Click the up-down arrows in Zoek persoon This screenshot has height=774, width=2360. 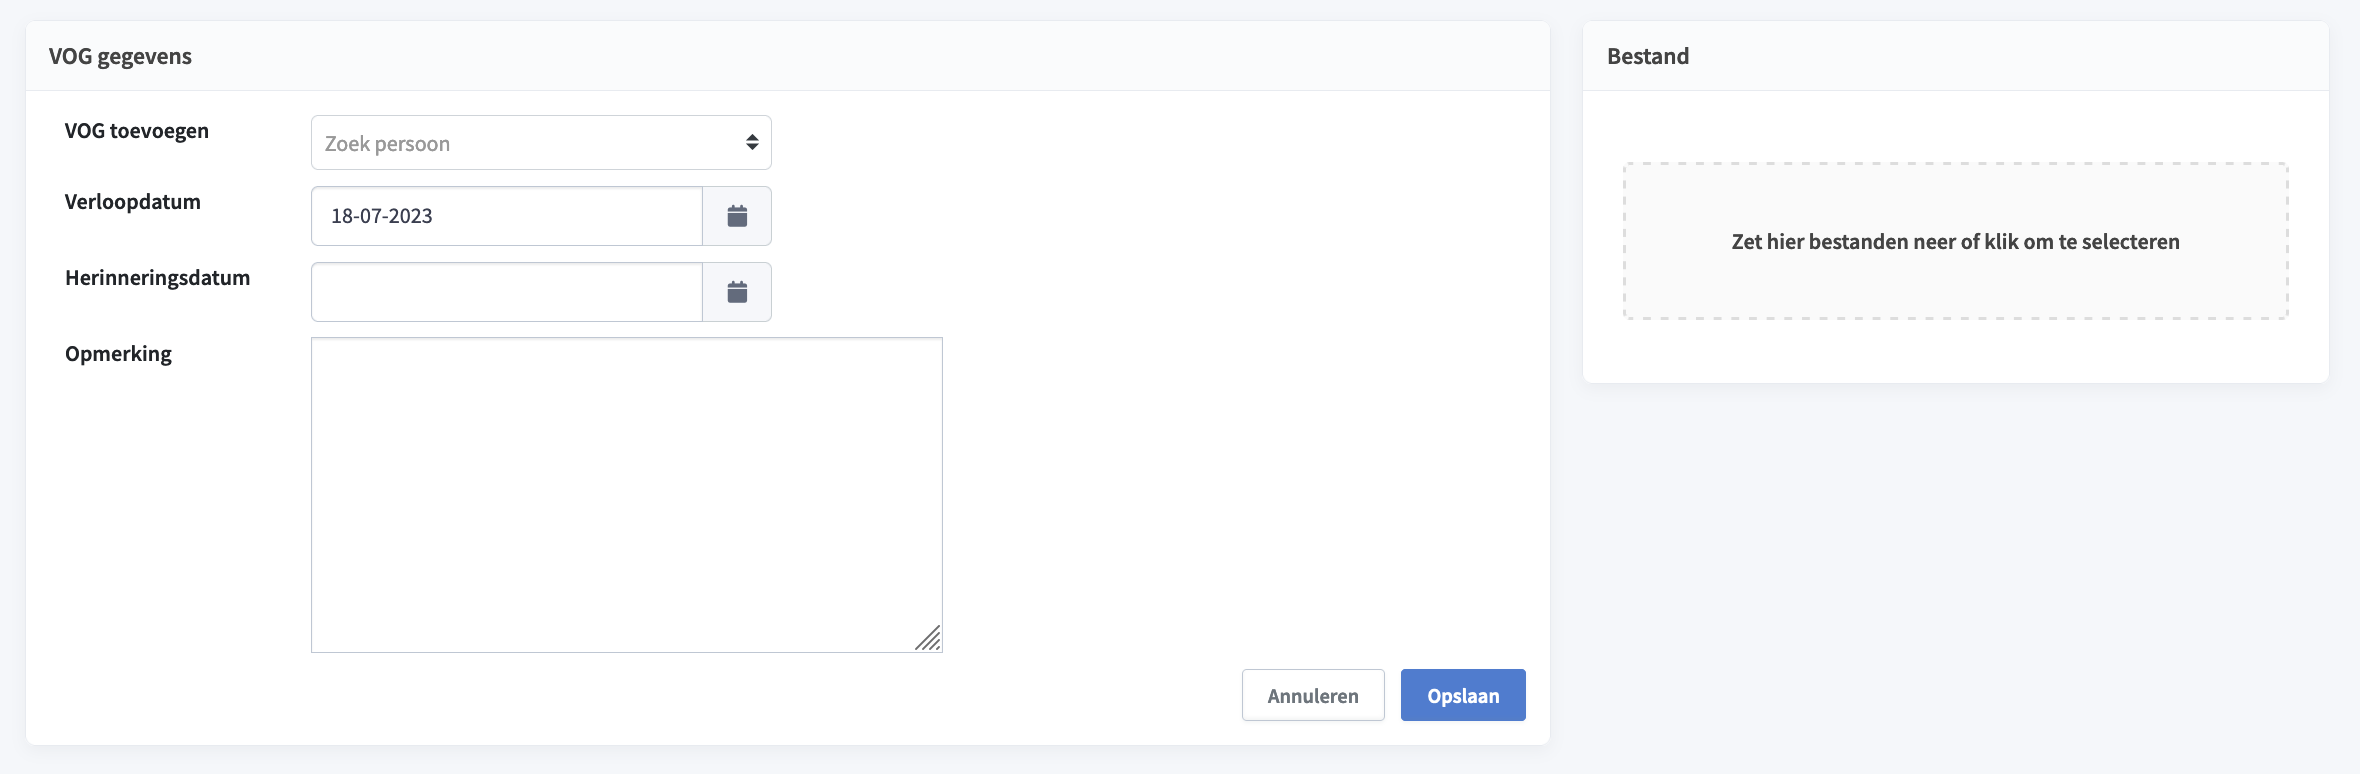(752, 142)
